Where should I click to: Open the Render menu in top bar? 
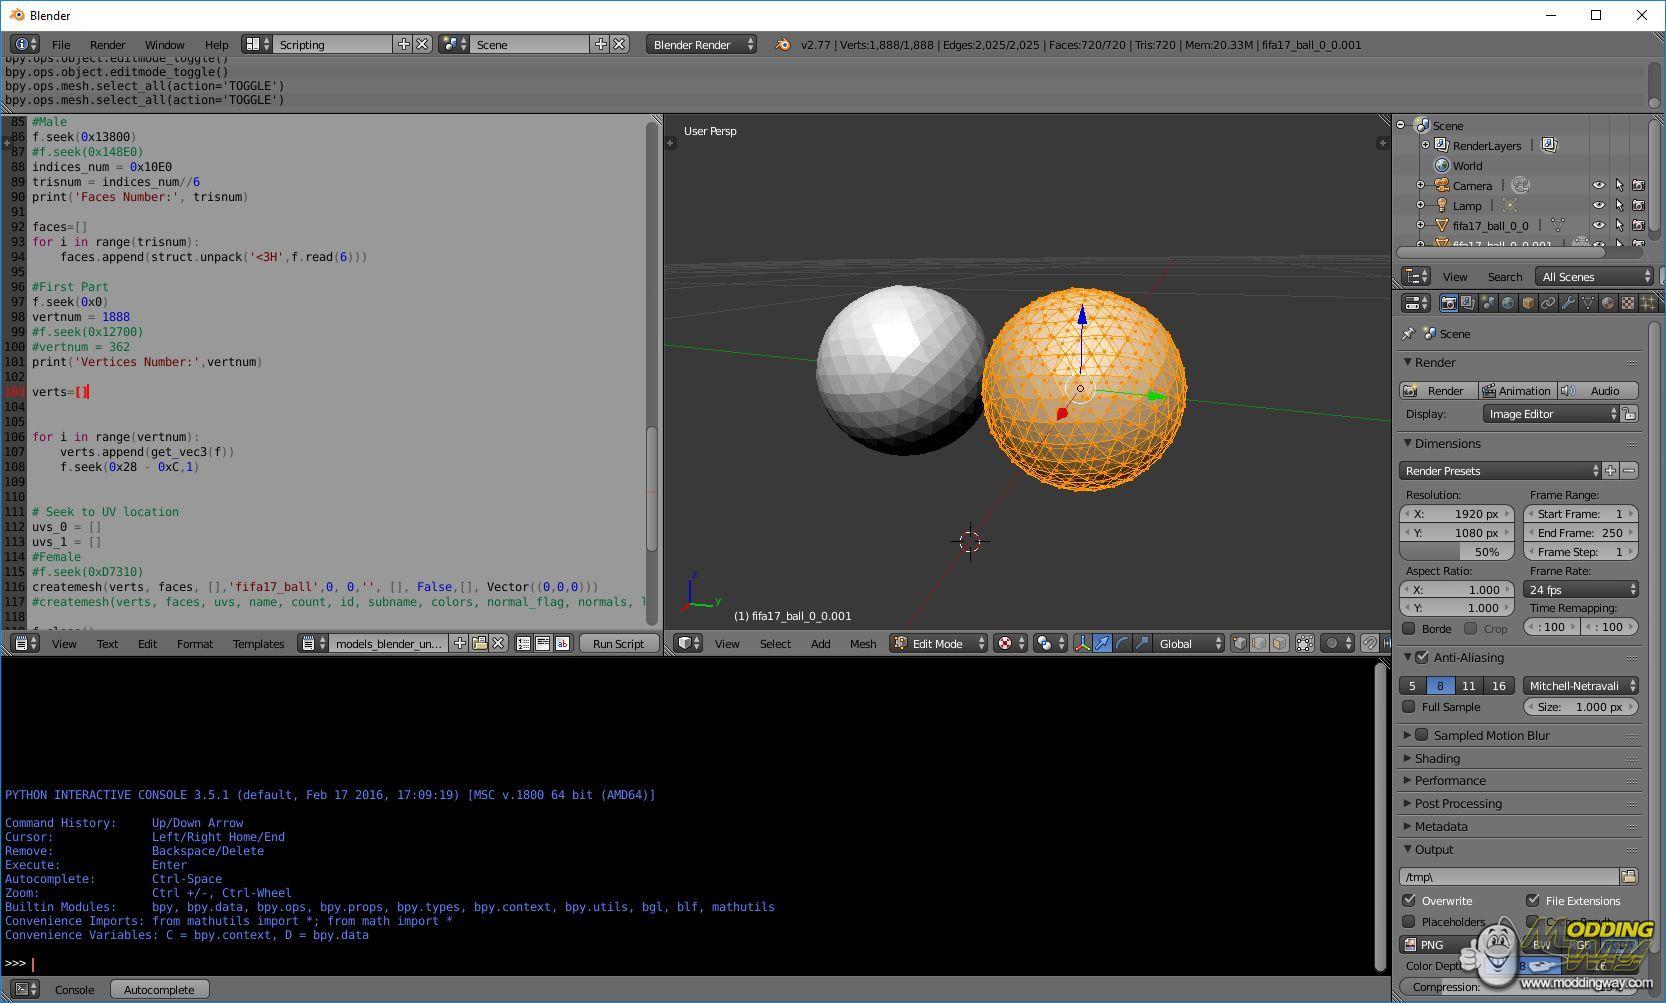click(x=107, y=45)
